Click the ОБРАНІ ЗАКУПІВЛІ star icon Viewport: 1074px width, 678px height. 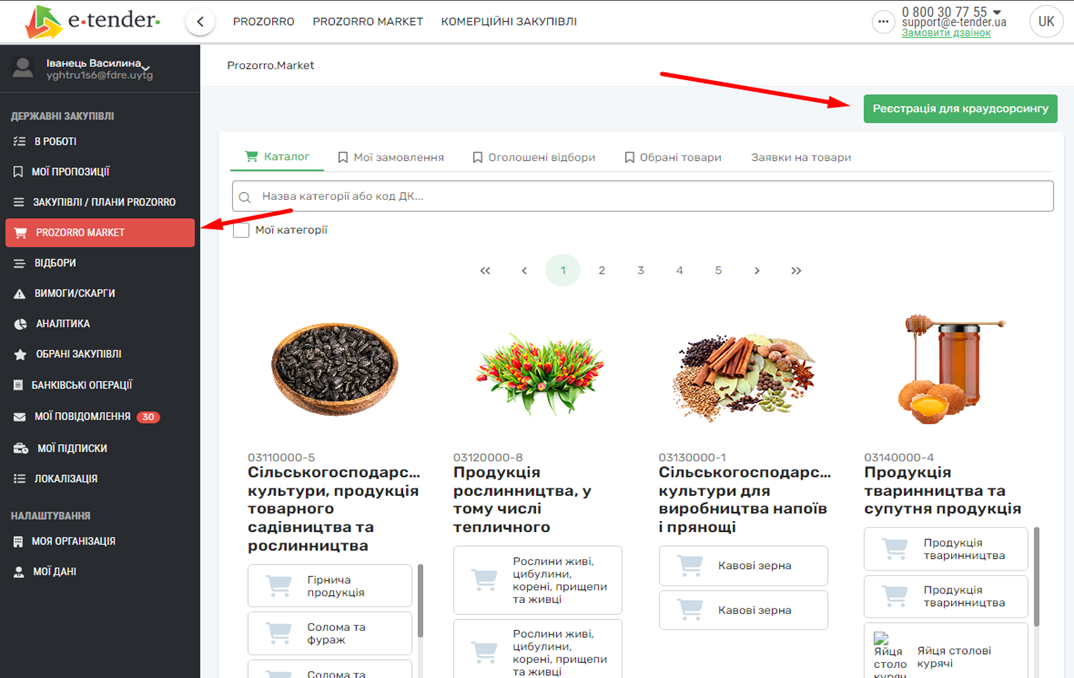[21, 355]
